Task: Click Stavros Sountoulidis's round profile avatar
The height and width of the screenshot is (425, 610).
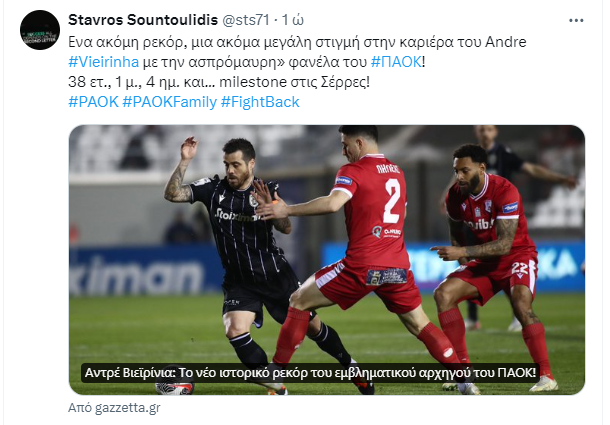Action: (40, 30)
